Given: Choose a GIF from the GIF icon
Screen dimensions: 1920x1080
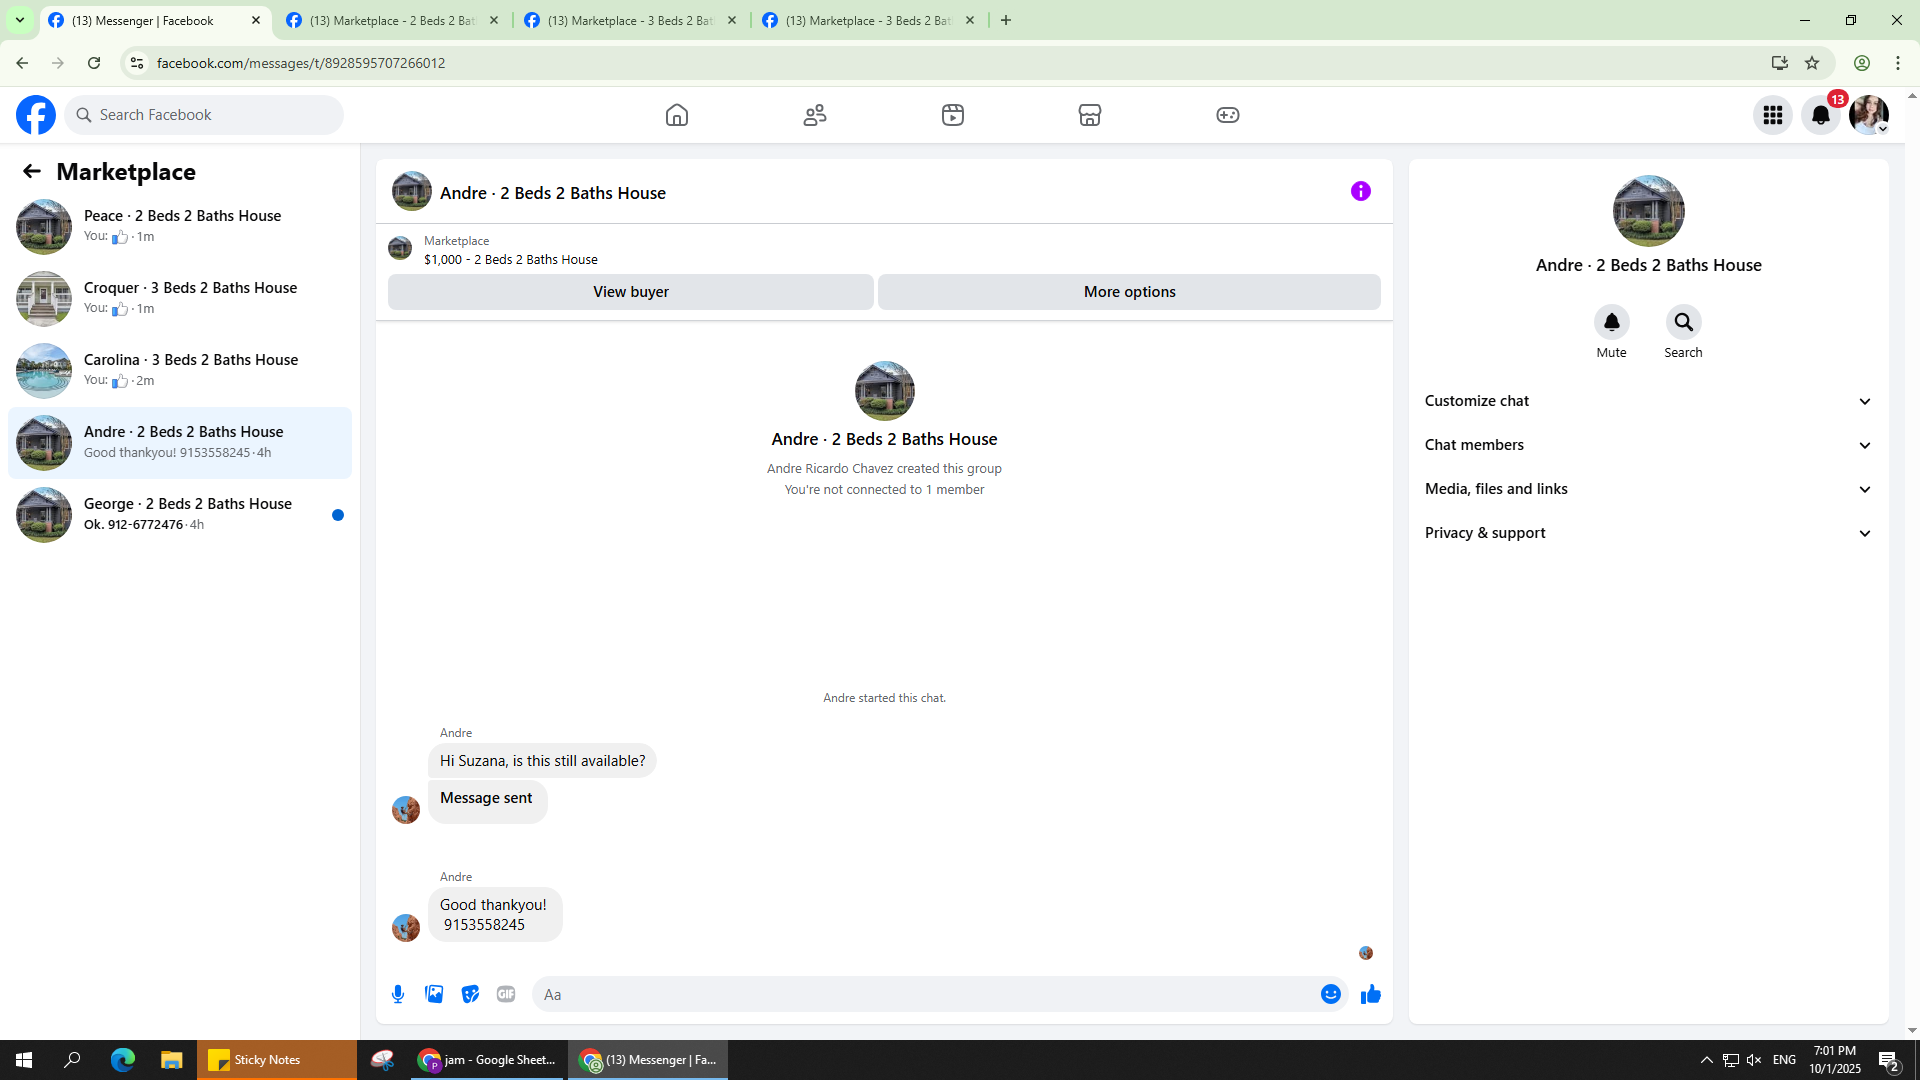Looking at the screenshot, I should [506, 994].
